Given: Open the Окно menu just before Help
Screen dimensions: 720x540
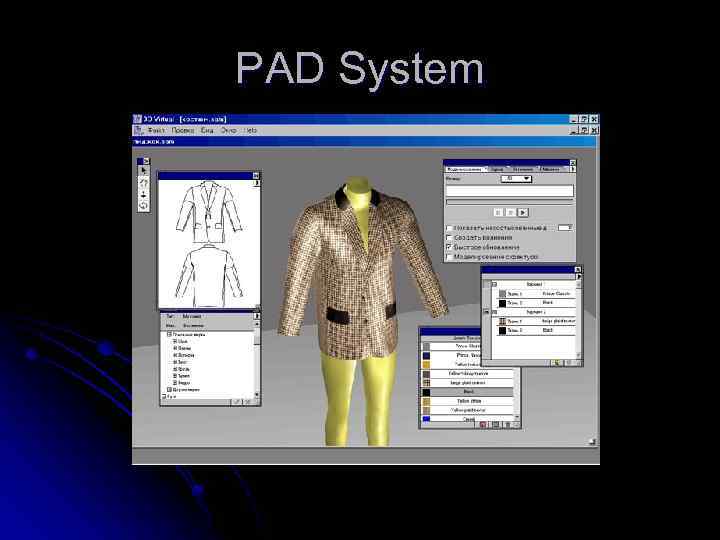Looking at the screenshot, I should pyautogui.click(x=228, y=130).
